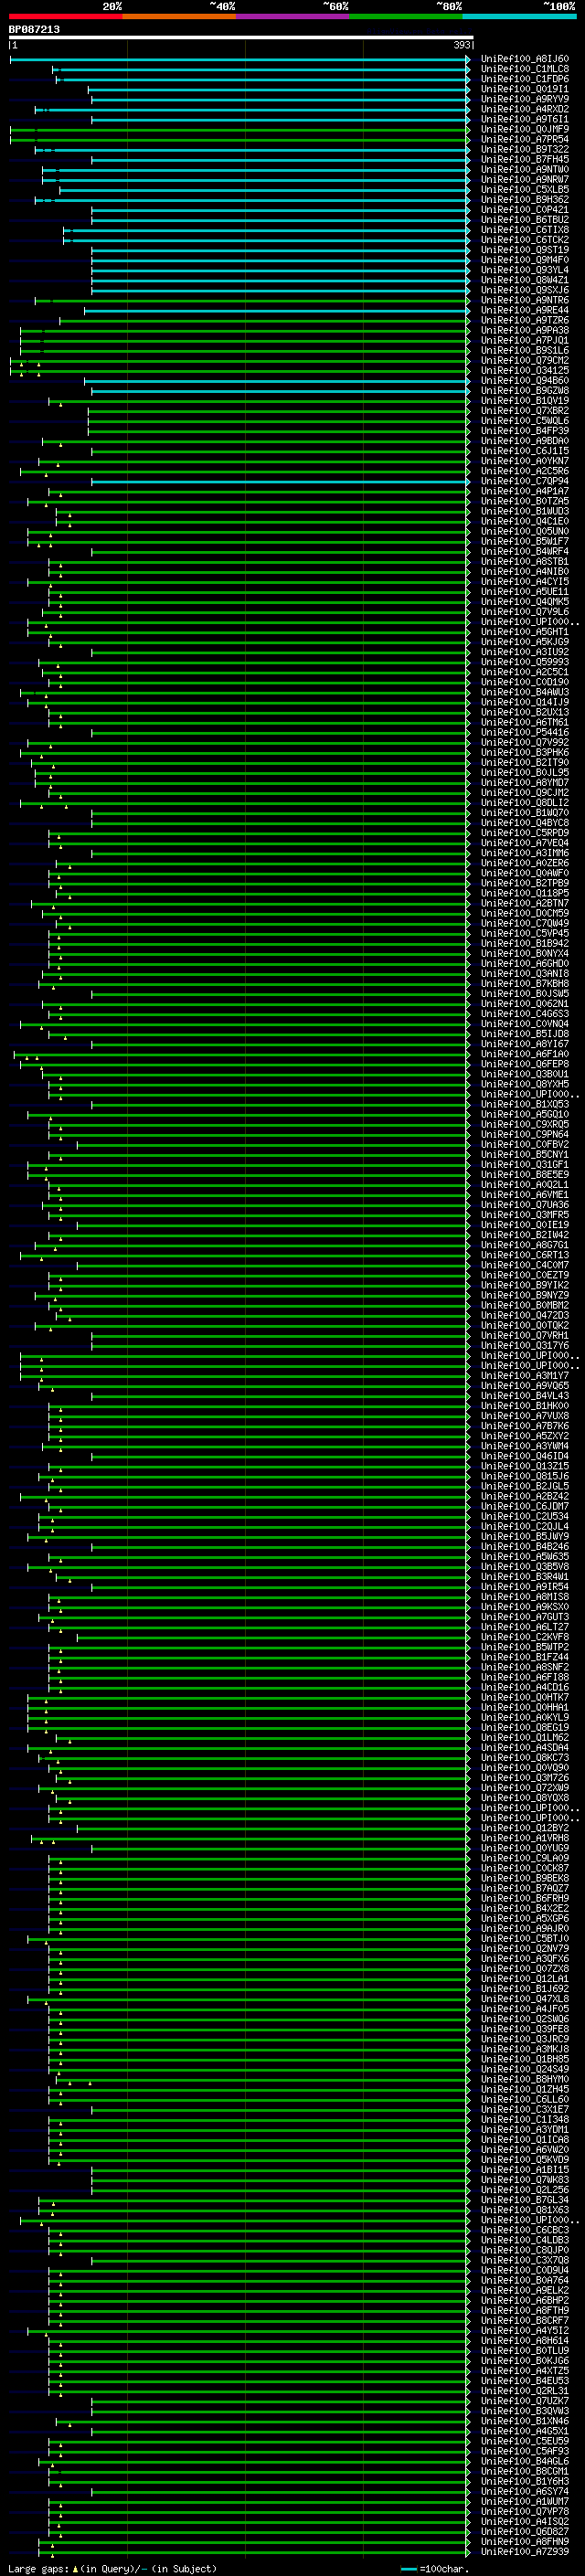Click the UniRef100_Q8YXH5 label
Viewport: 585px width, 2576px height.
pyautogui.click(x=524, y=1084)
